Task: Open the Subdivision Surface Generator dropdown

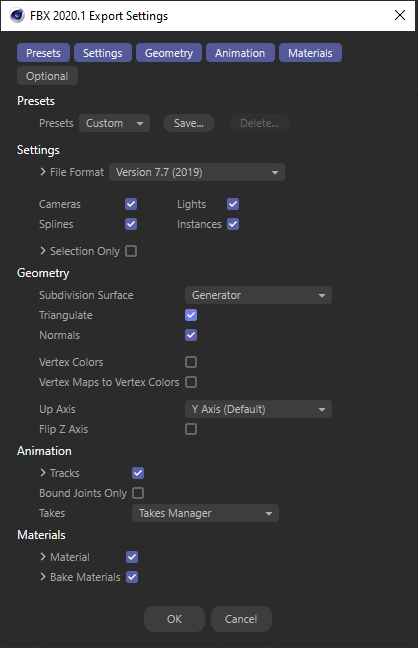Action: point(258,295)
